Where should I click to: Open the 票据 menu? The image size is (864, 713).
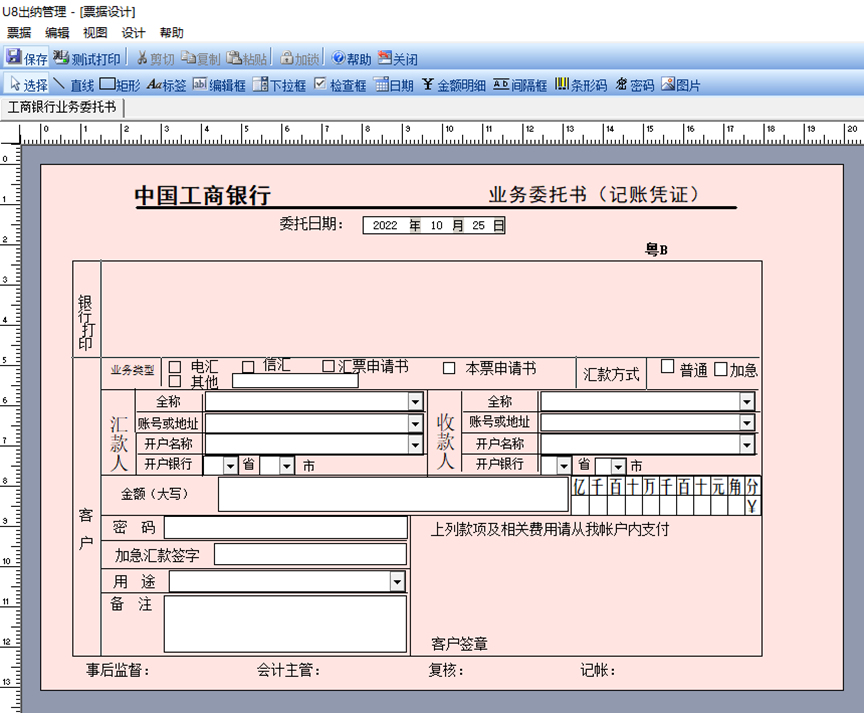pos(19,33)
